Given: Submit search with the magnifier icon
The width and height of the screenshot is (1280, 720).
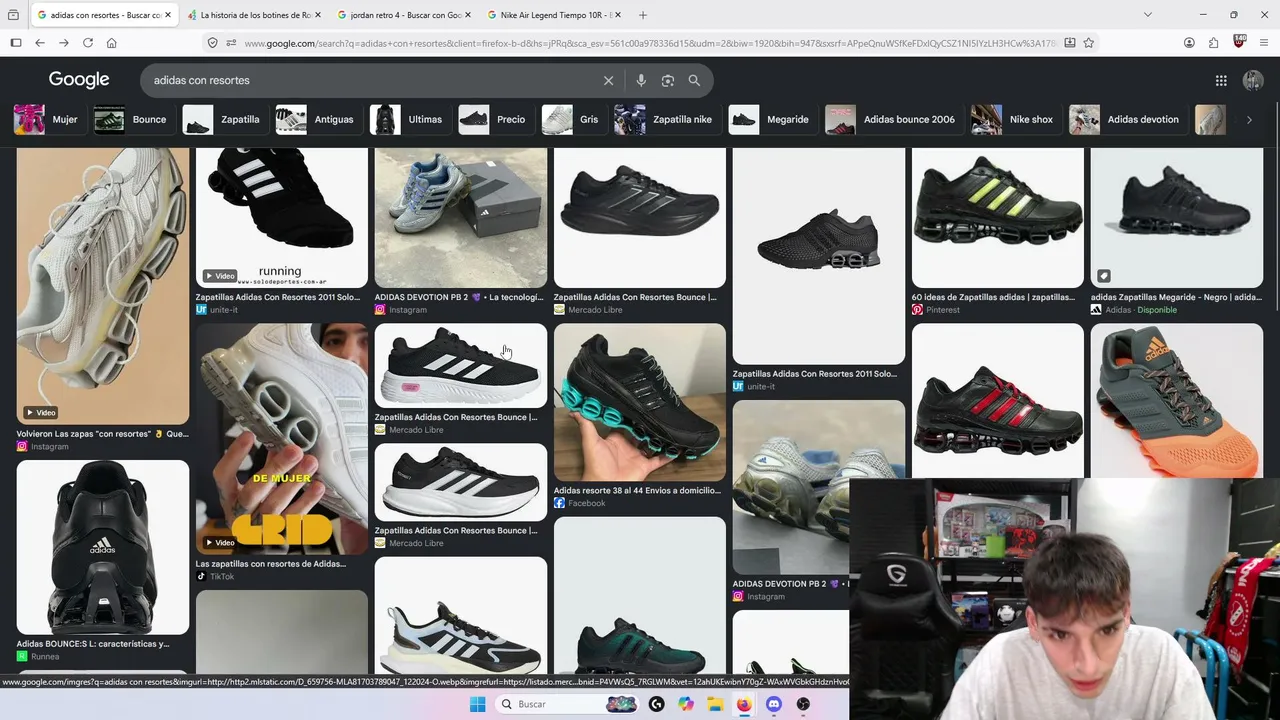Looking at the screenshot, I should click(694, 80).
